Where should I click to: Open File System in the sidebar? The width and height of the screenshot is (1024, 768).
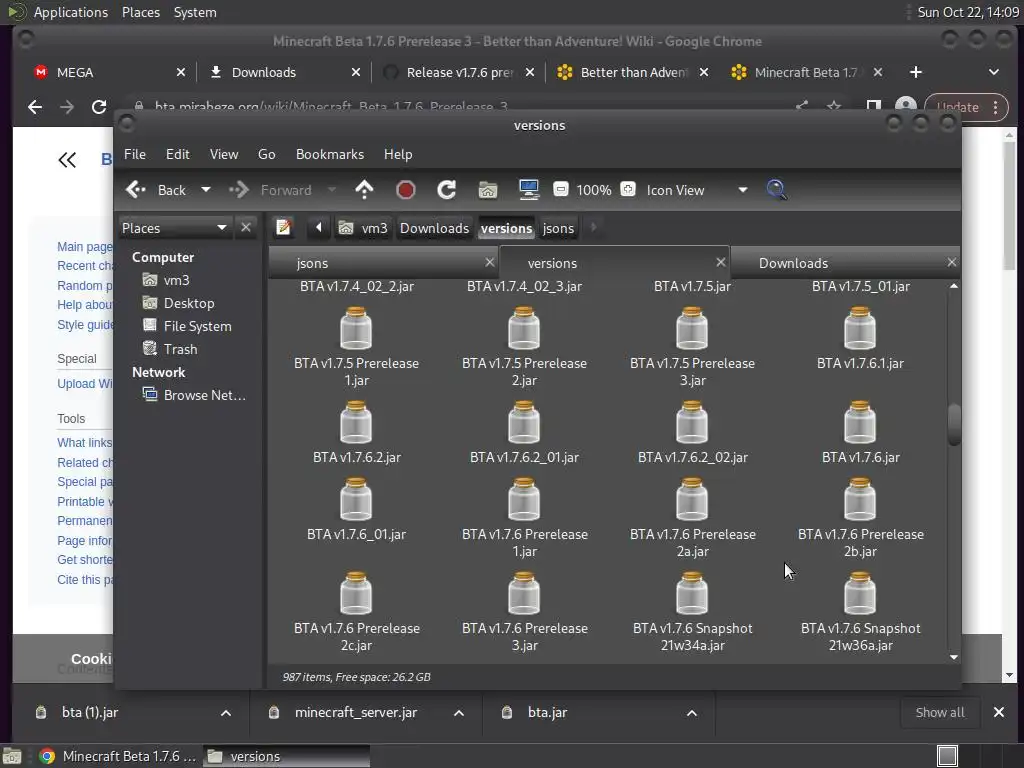(197, 326)
